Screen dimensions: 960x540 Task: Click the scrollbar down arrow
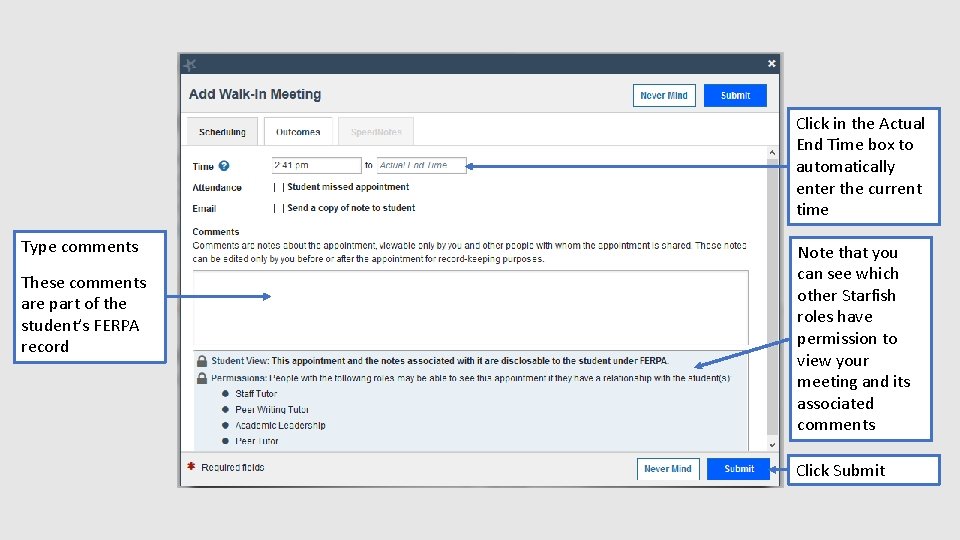[772, 445]
